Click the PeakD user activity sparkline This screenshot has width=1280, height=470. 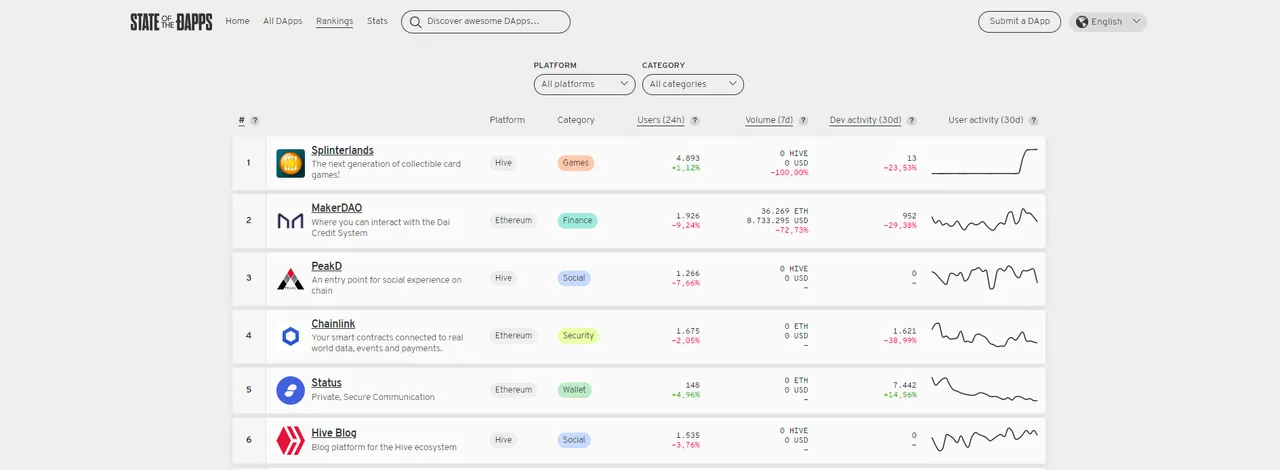(x=984, y=277)
